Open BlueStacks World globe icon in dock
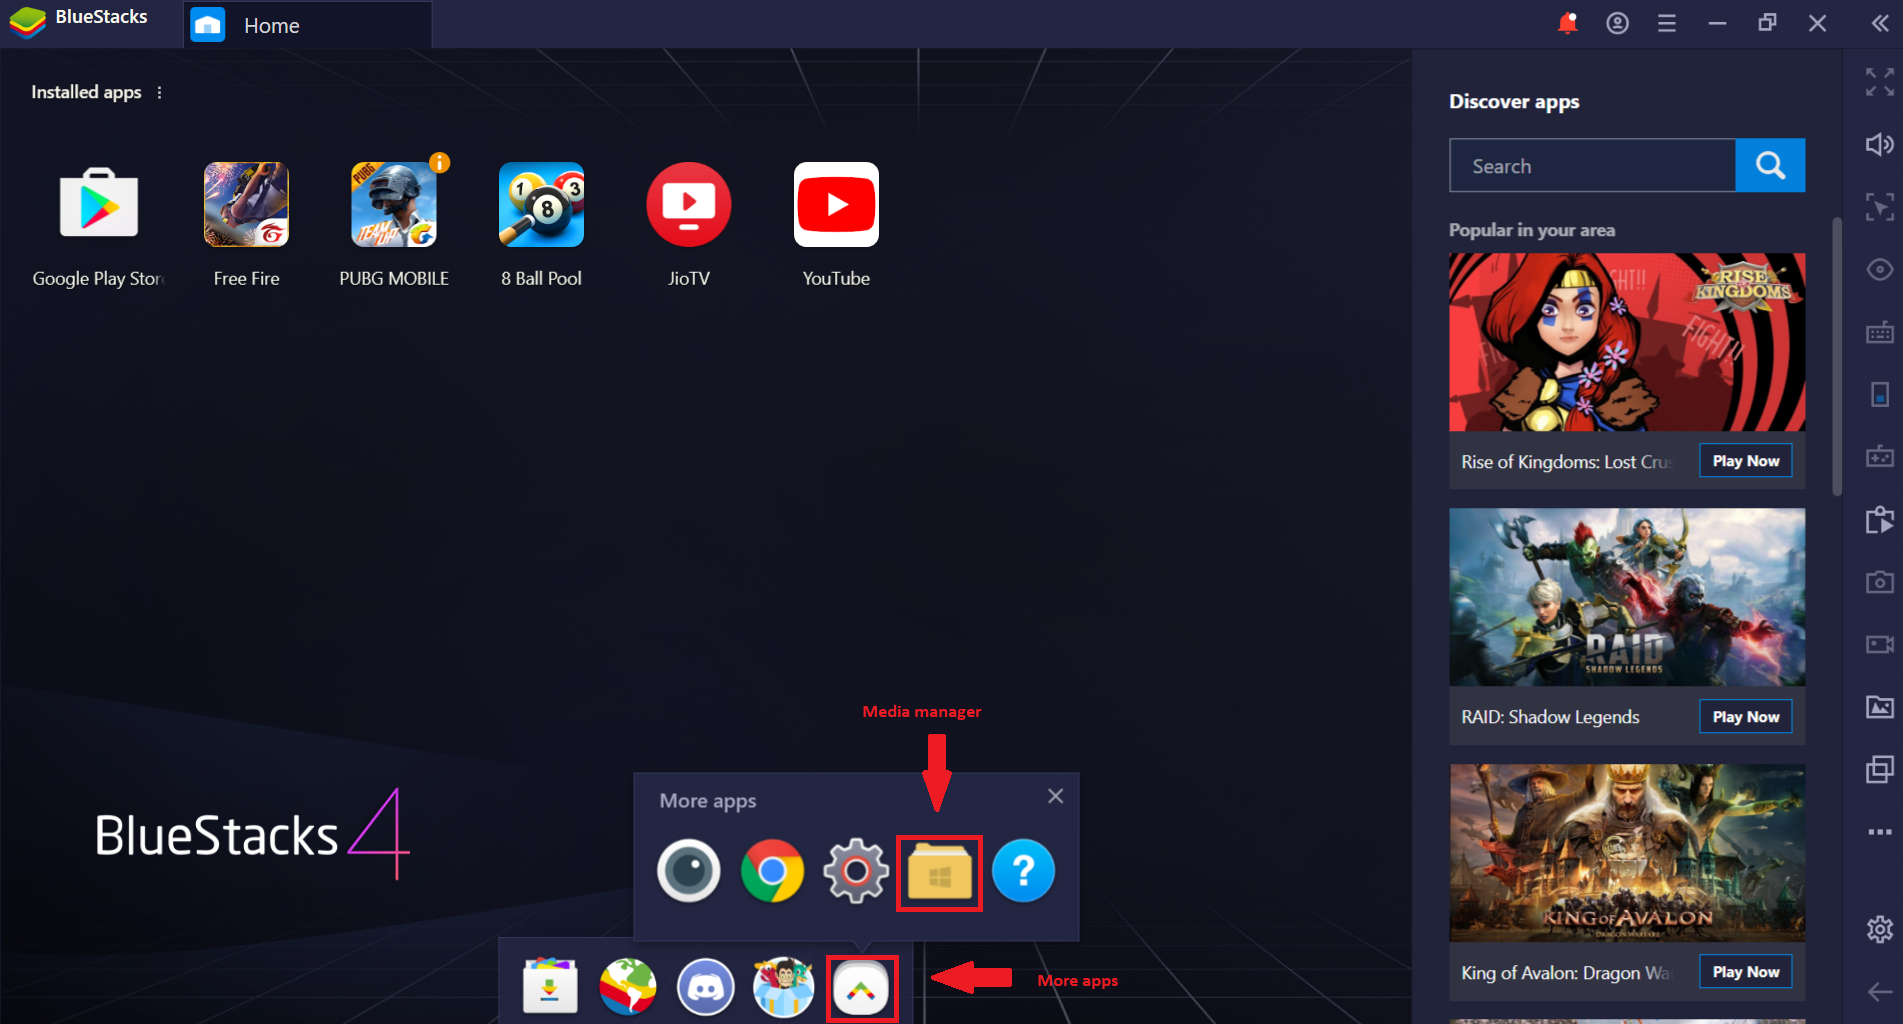 628,986
